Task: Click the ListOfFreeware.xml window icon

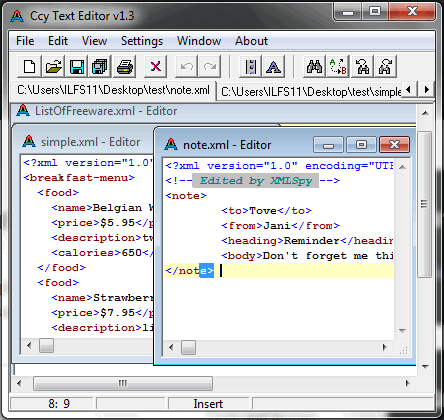Action: coord(23,111)
